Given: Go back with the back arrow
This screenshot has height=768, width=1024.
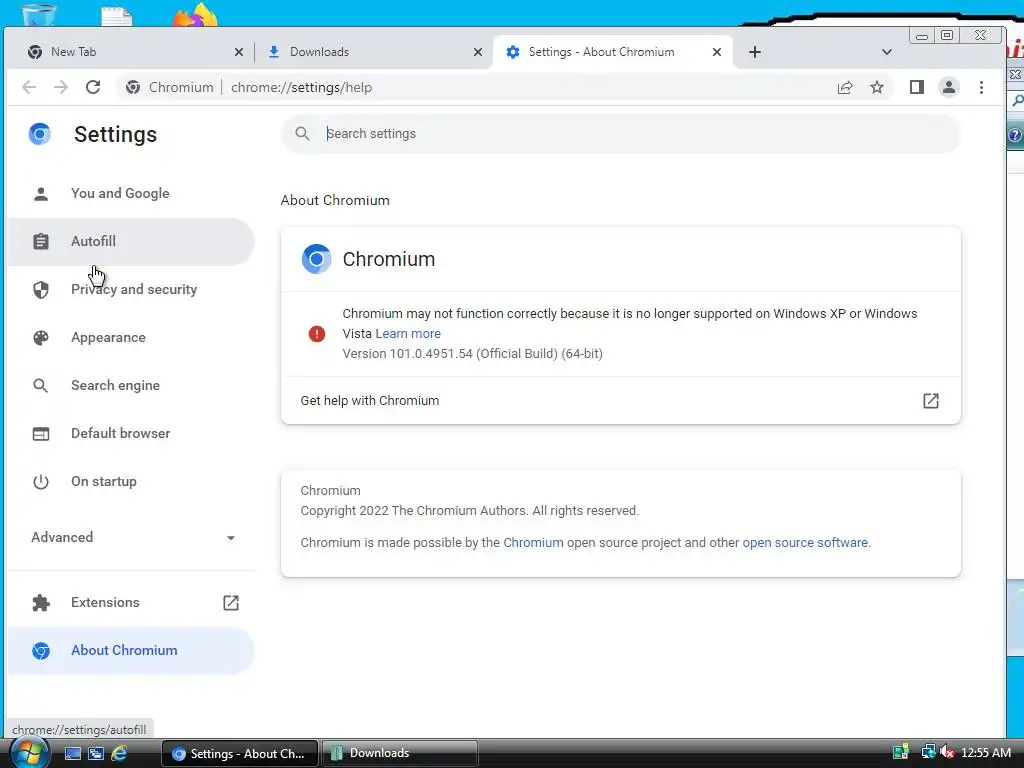Looking at the screenshot, I should coord(29,87).
